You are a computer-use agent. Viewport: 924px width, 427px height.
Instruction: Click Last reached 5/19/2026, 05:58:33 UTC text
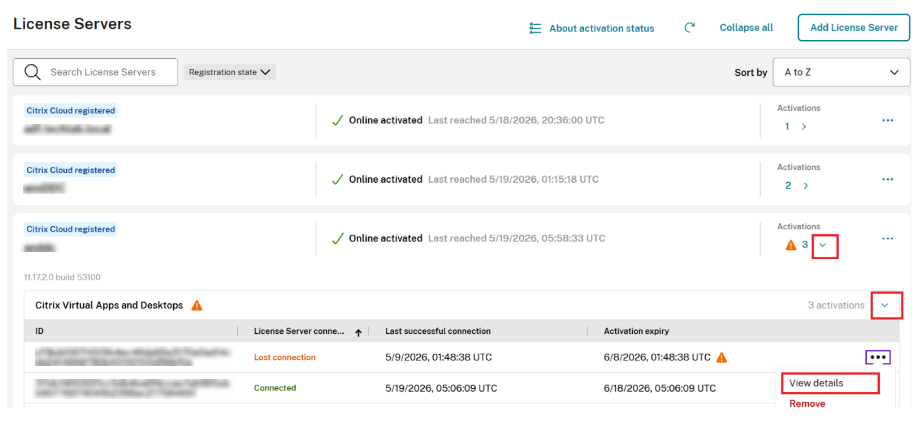516,238
